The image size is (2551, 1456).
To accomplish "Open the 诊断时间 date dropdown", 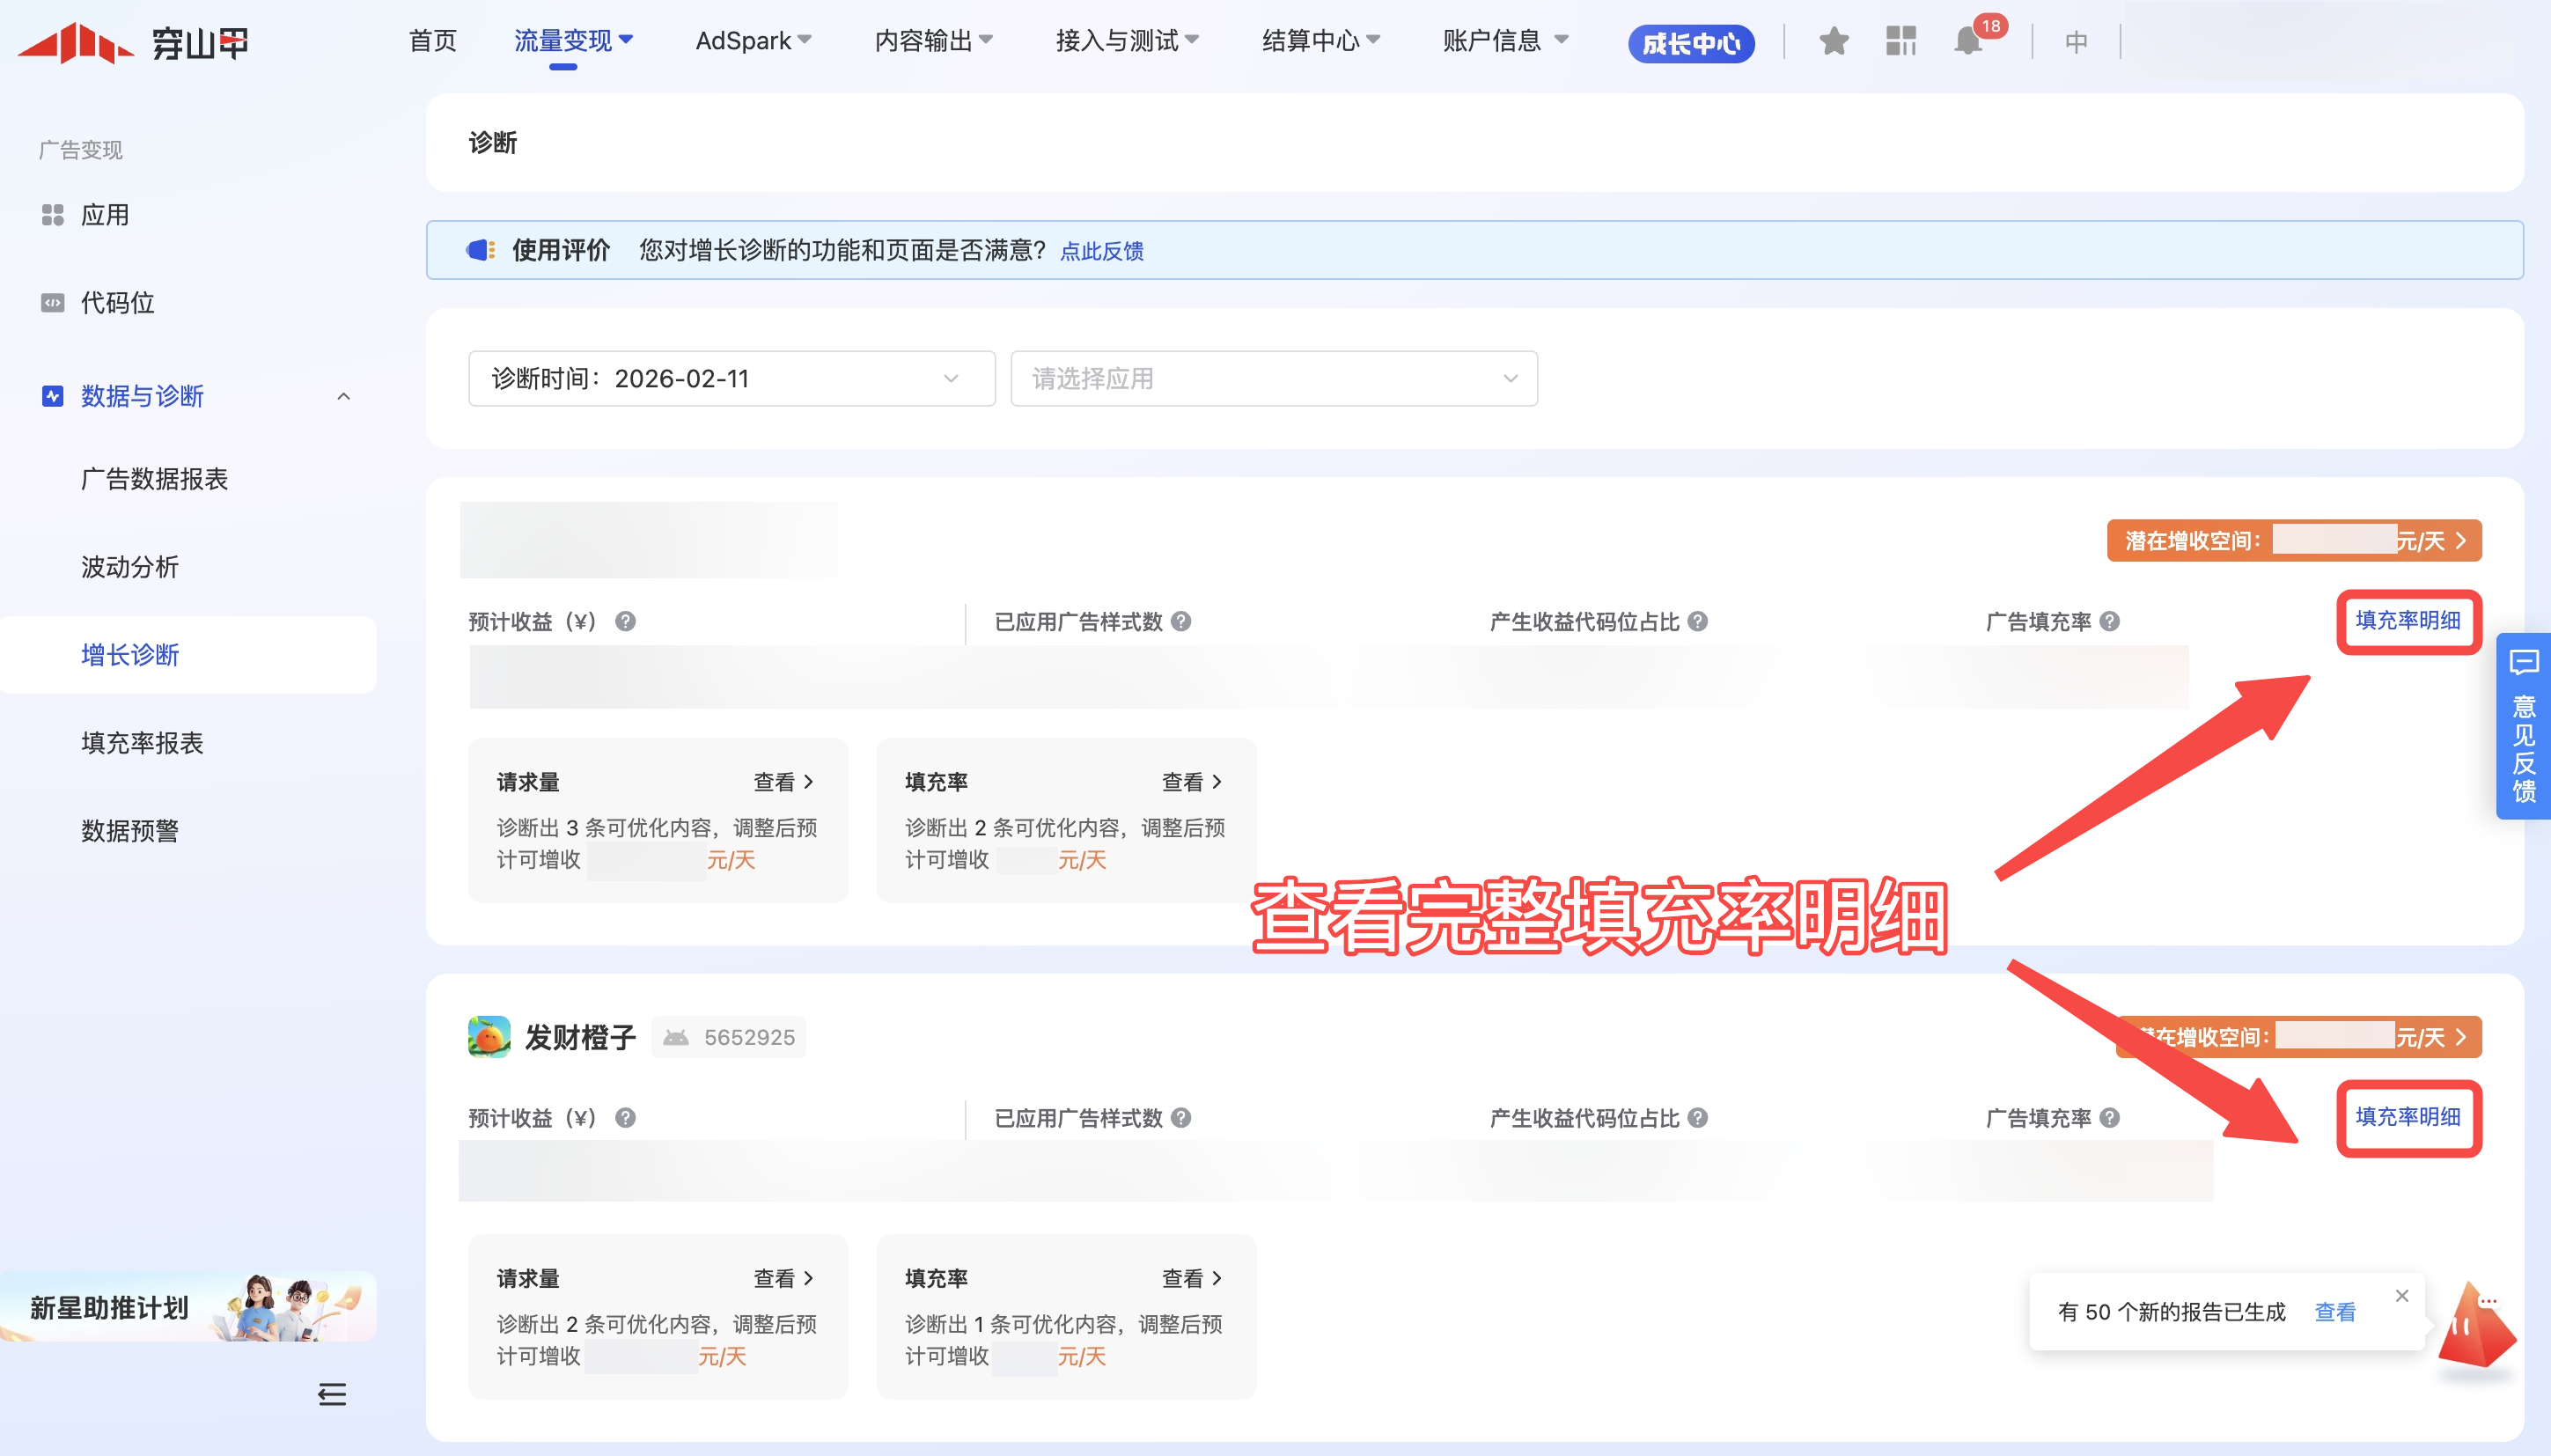I will click(731, 378).
